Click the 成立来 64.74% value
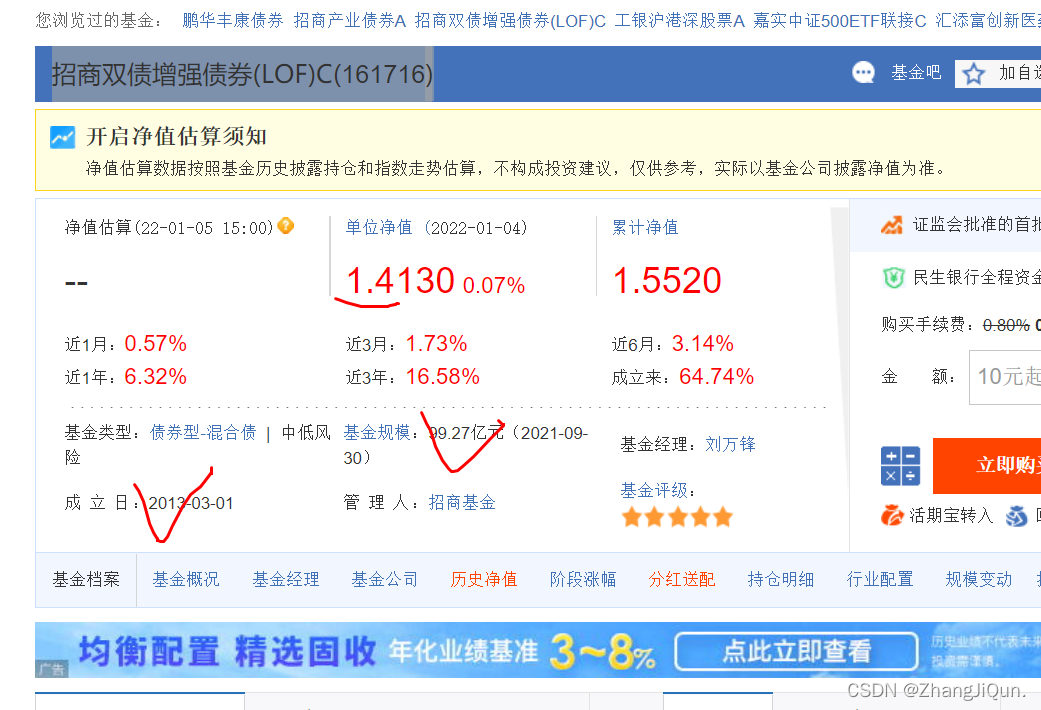 [x=716, y=377]
